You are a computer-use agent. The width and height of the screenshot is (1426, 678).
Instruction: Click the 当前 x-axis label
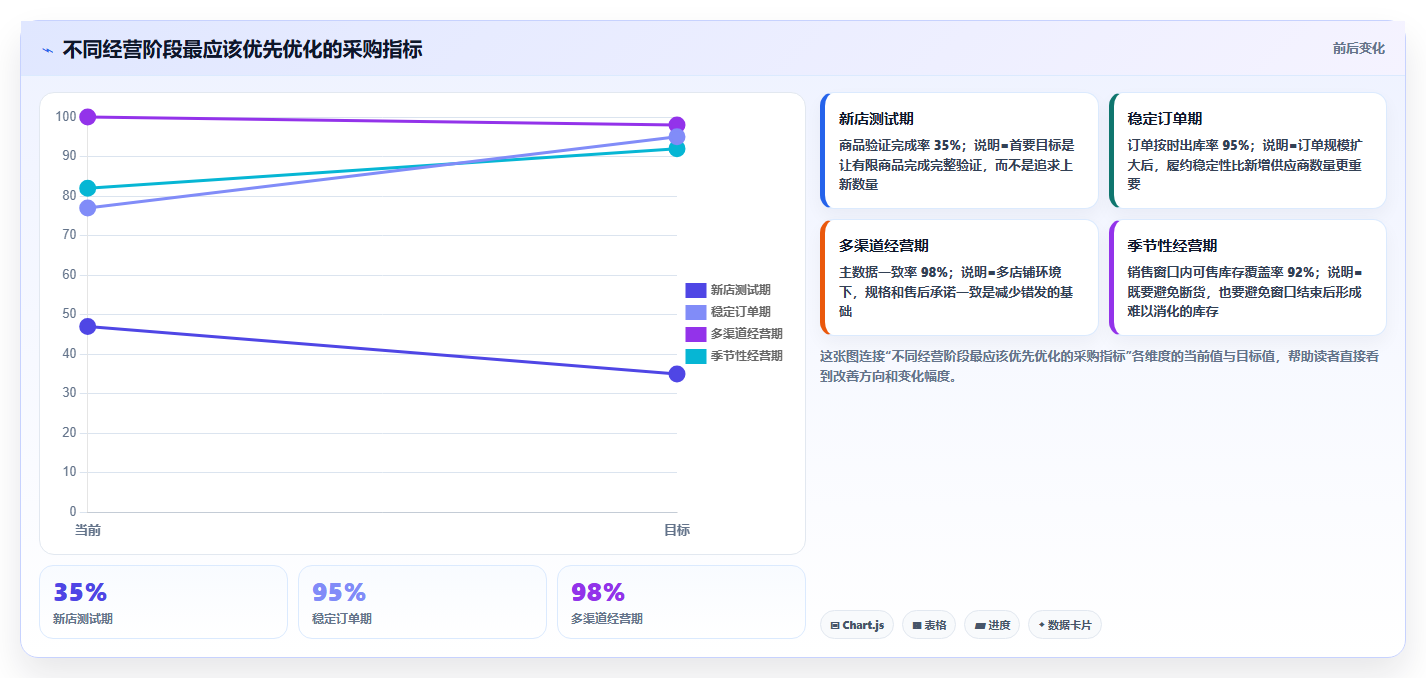(88, 530)
